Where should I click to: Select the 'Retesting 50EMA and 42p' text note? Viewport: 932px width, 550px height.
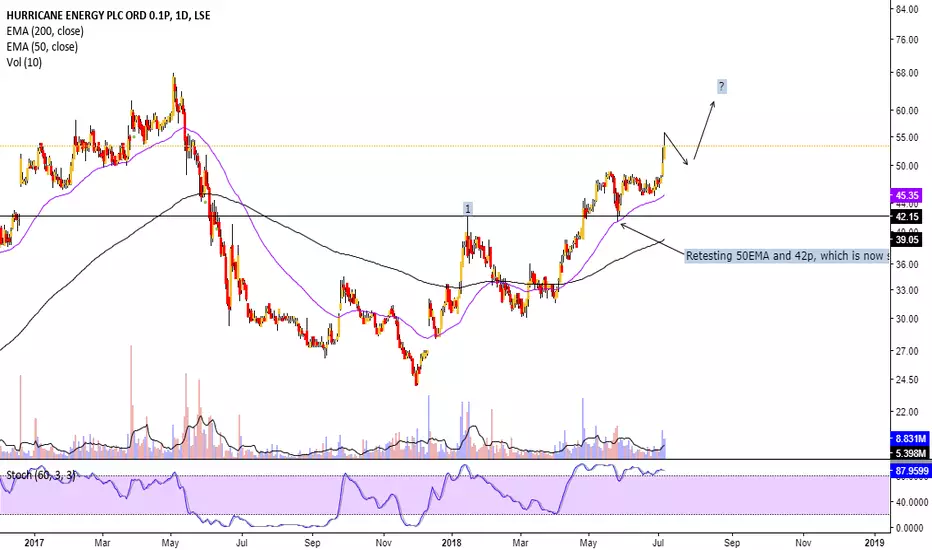pyautogui.click(x=787, y=256)
